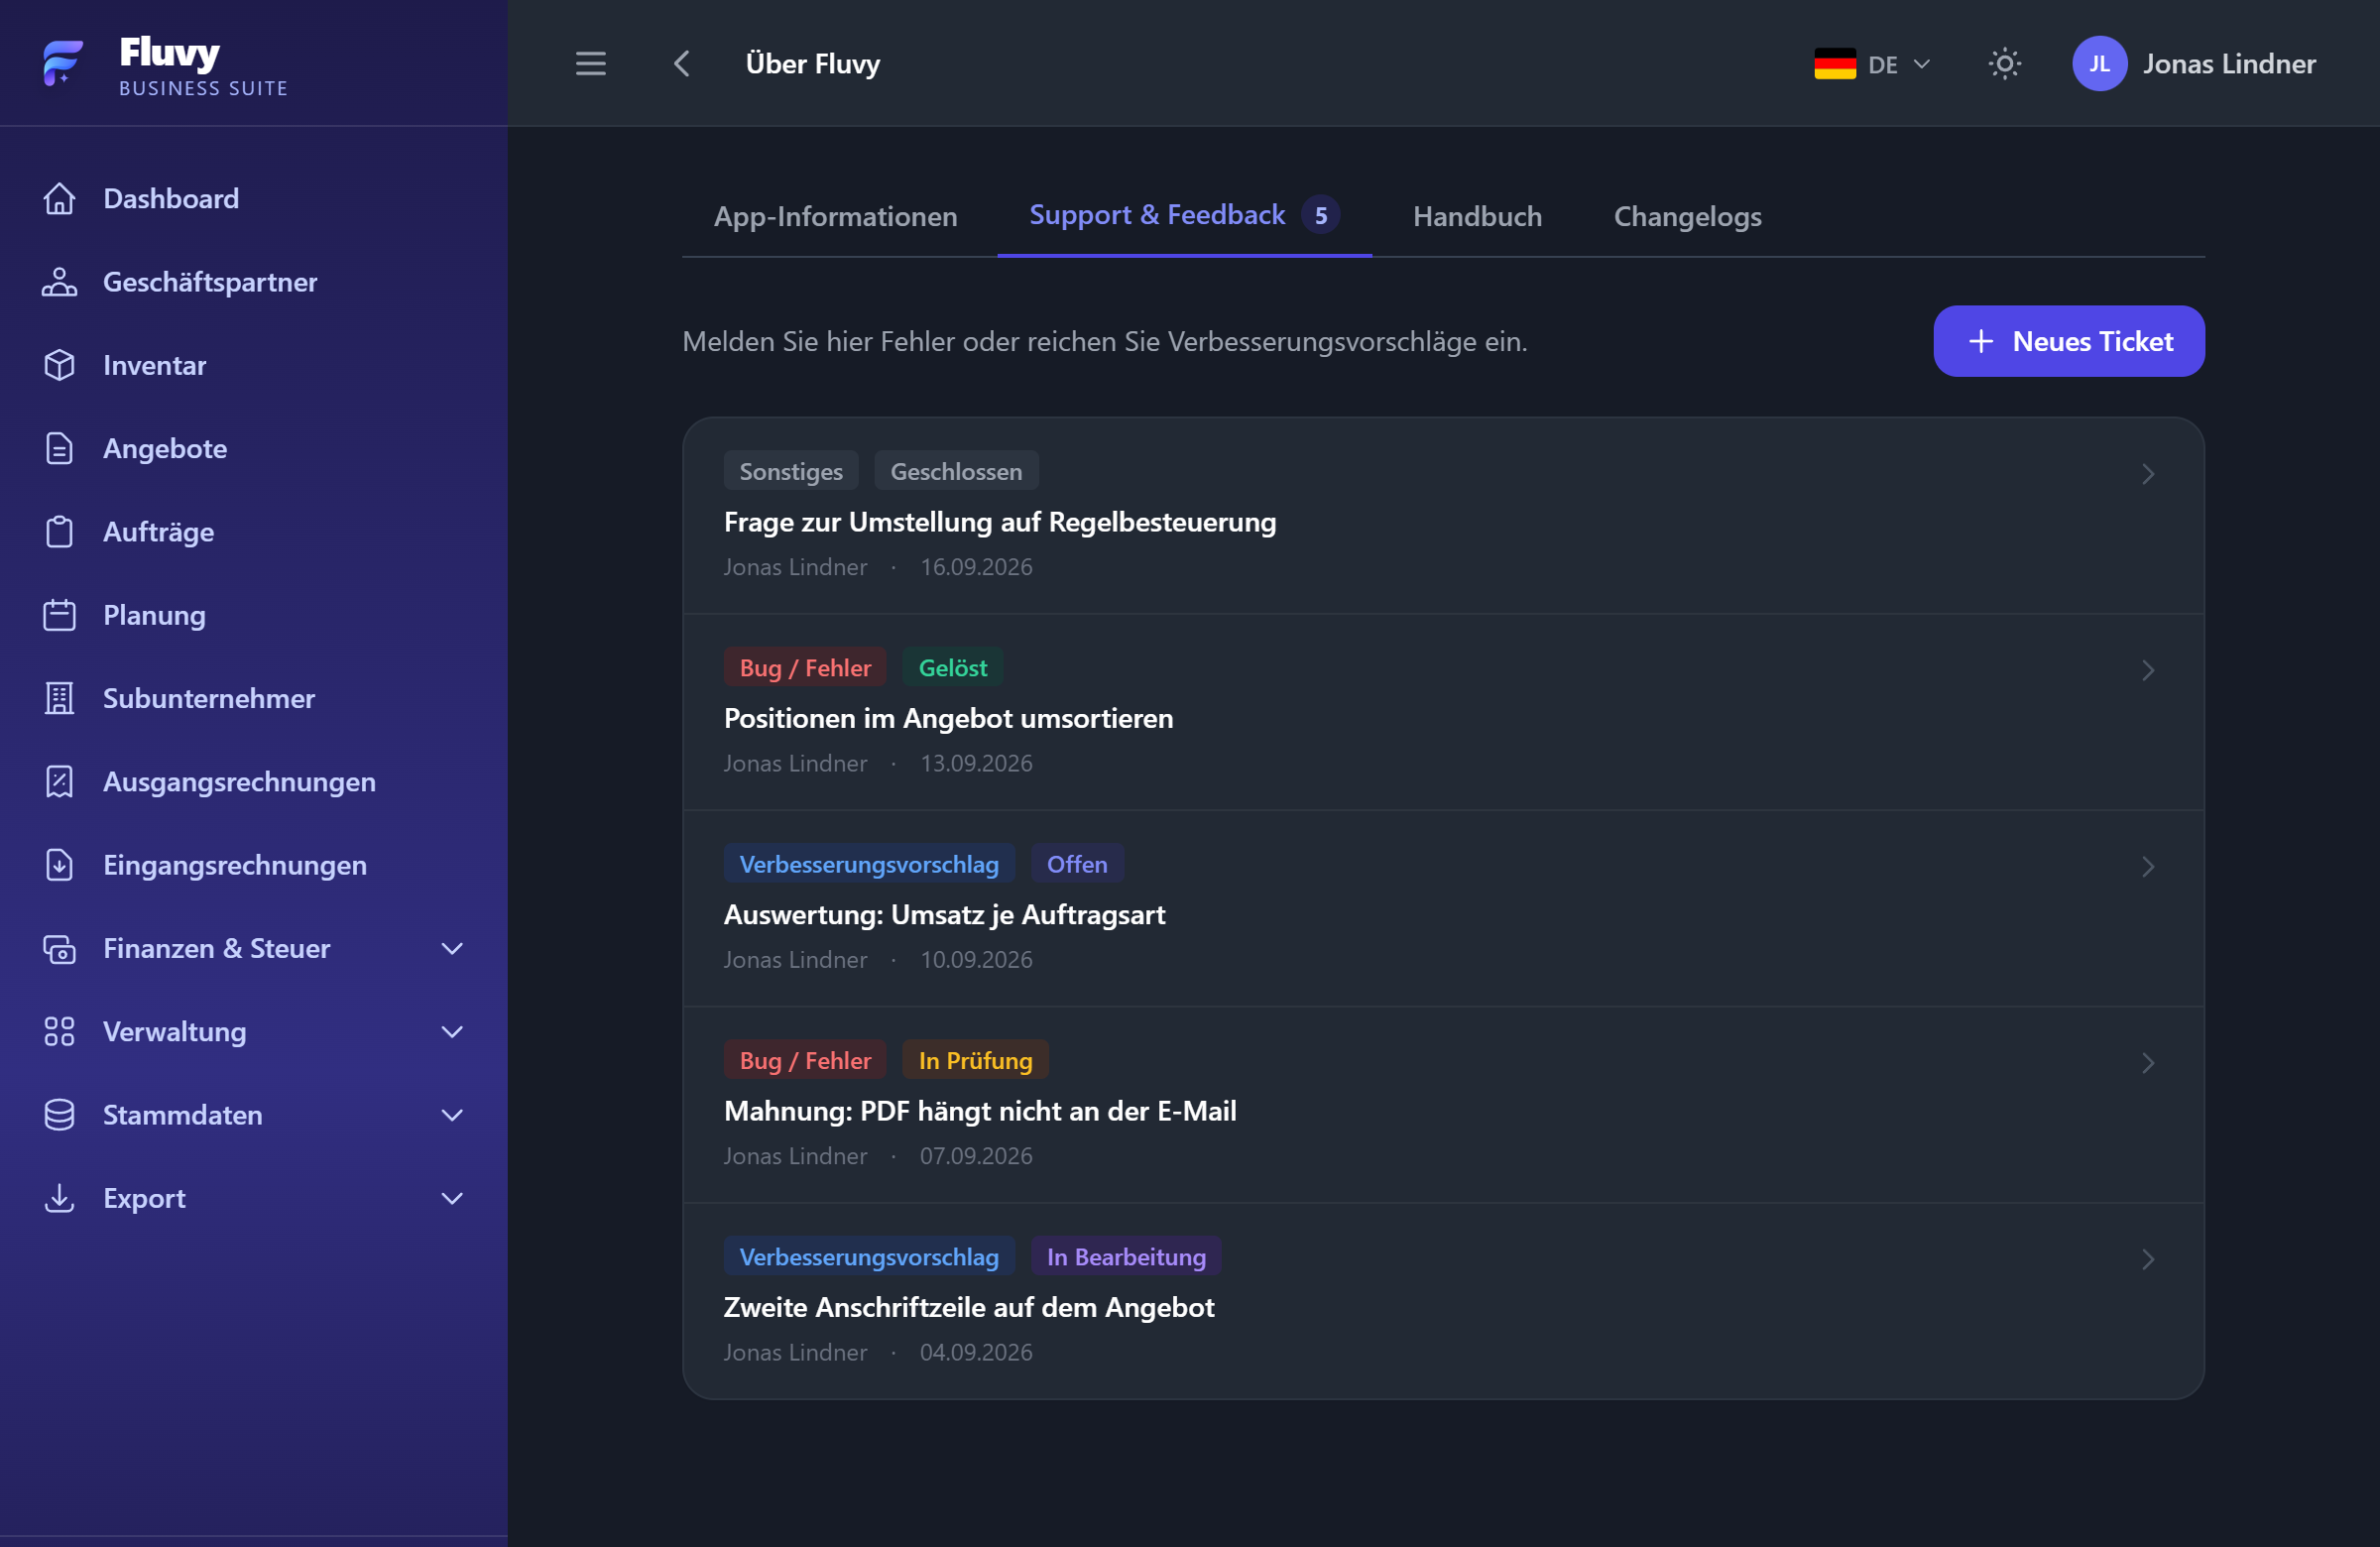2380x1547 pixels.
Task: Select the Support & Feedback tab
Action: coord(1184,215)
